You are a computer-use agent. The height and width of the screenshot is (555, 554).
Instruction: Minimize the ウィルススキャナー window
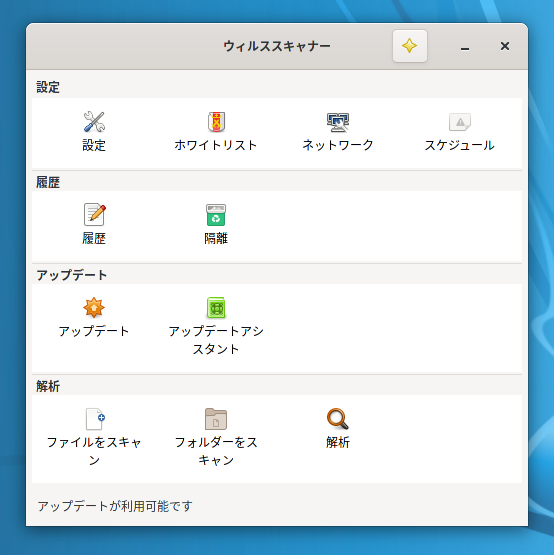(x=465, y=46)
